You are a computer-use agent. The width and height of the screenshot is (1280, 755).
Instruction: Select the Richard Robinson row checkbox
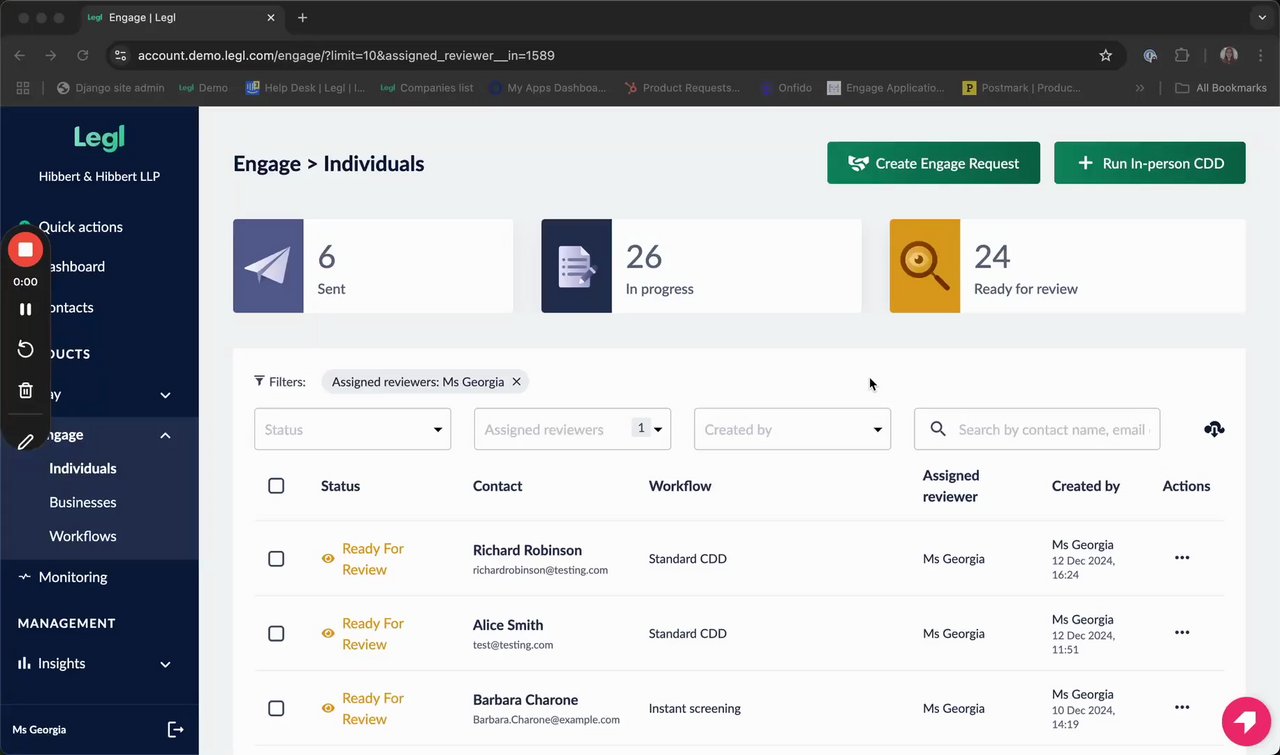(276, 559)
